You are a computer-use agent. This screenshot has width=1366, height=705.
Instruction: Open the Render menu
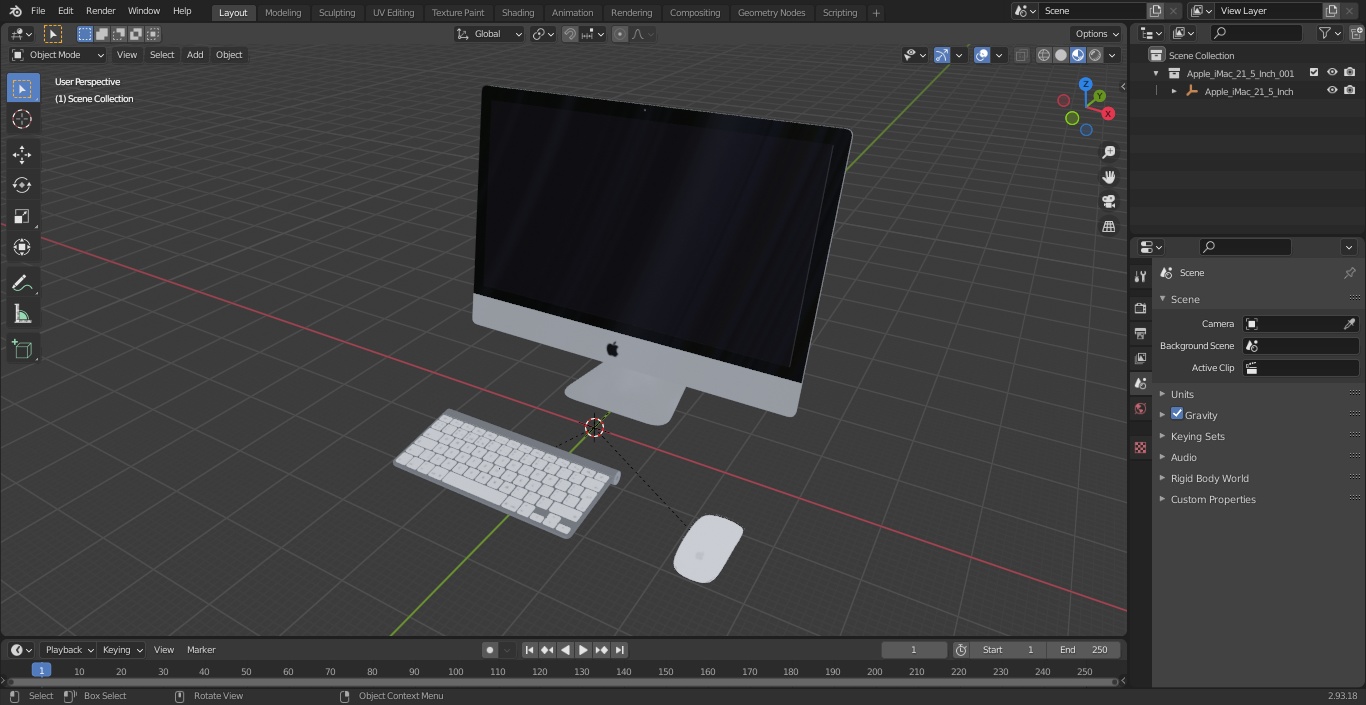(x=100, y=11)
